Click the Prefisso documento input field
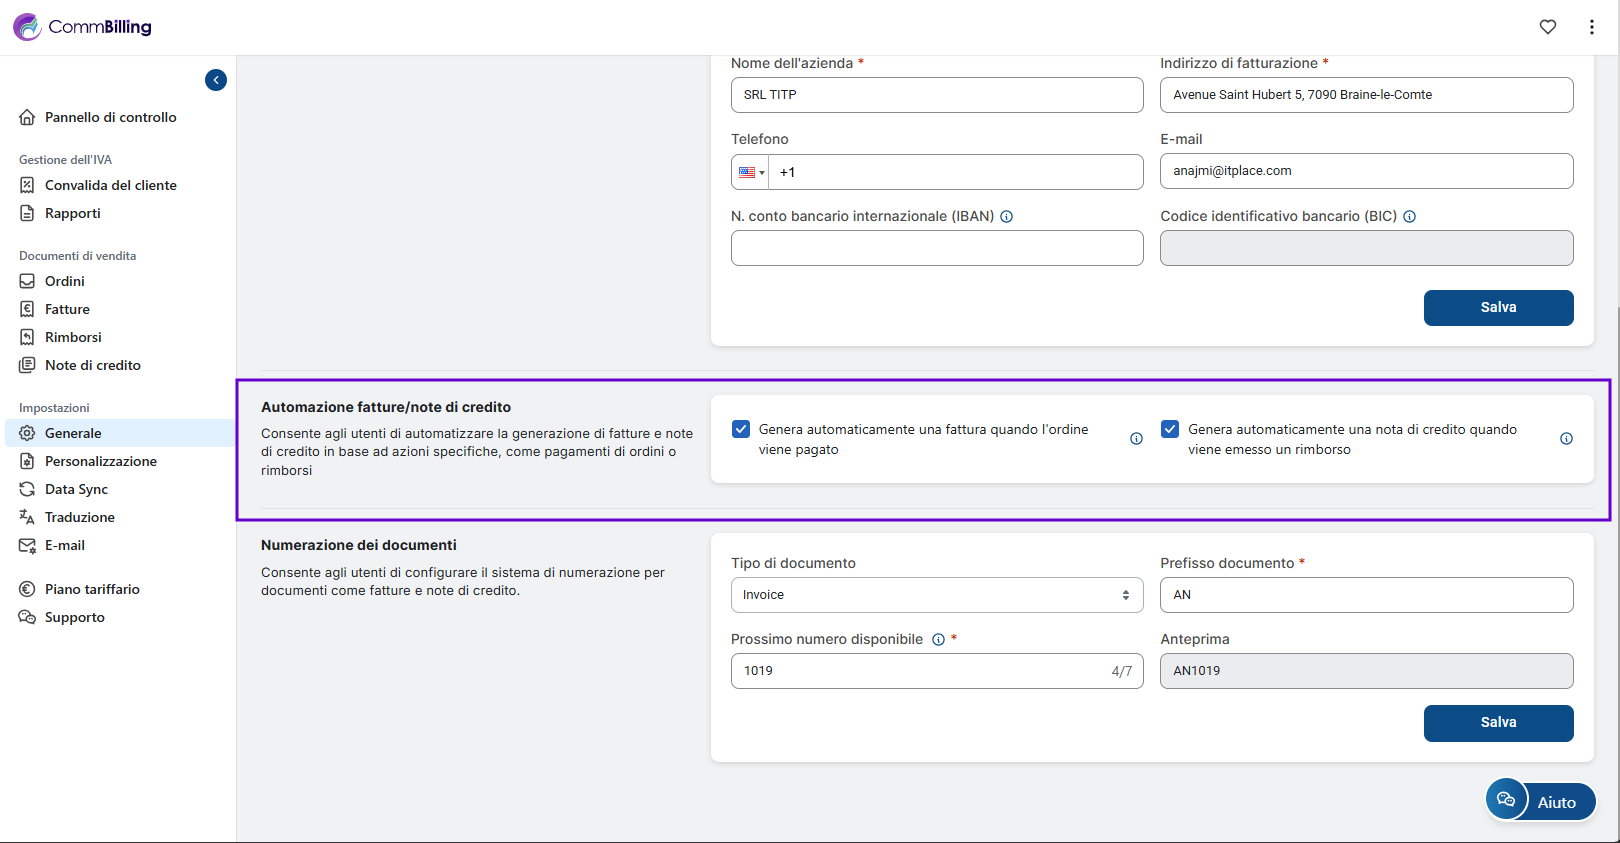 pyautogui.click(x=1366, y=595)
